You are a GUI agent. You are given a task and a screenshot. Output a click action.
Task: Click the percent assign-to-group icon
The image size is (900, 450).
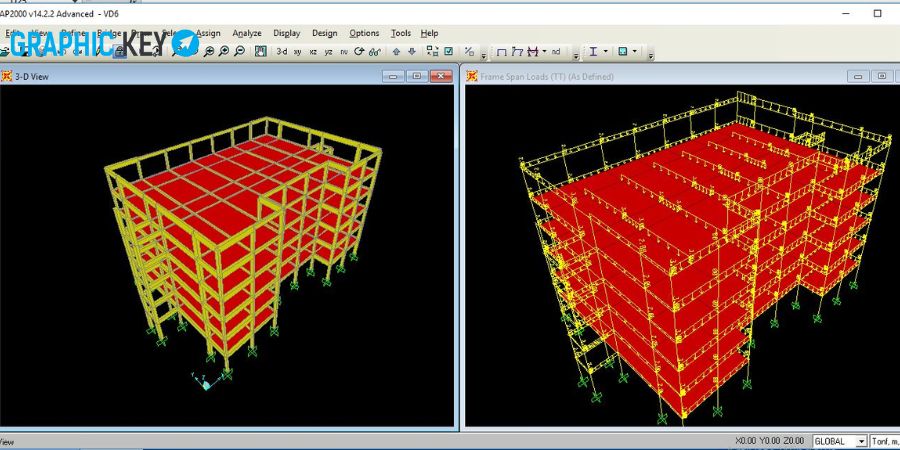(x=469, y=51)
